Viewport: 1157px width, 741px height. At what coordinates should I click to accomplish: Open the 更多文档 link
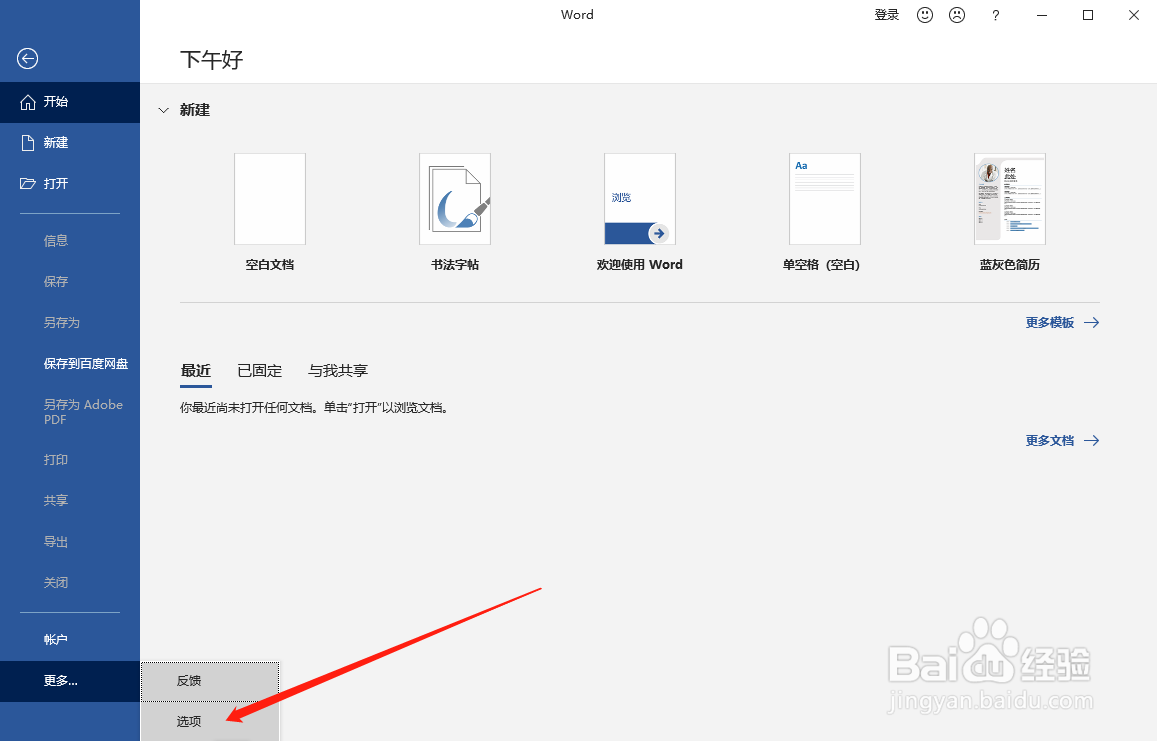pos(1050,441)
